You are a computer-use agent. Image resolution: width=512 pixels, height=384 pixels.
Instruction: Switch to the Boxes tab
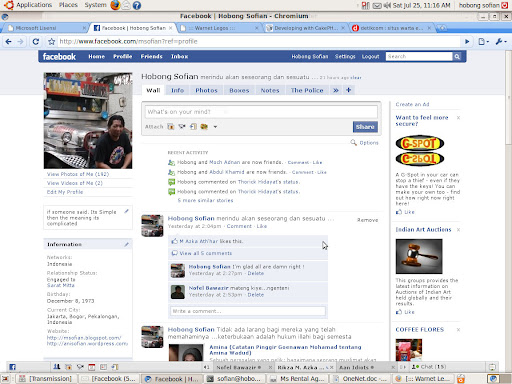pyautogui.click(x=239, y=90)
